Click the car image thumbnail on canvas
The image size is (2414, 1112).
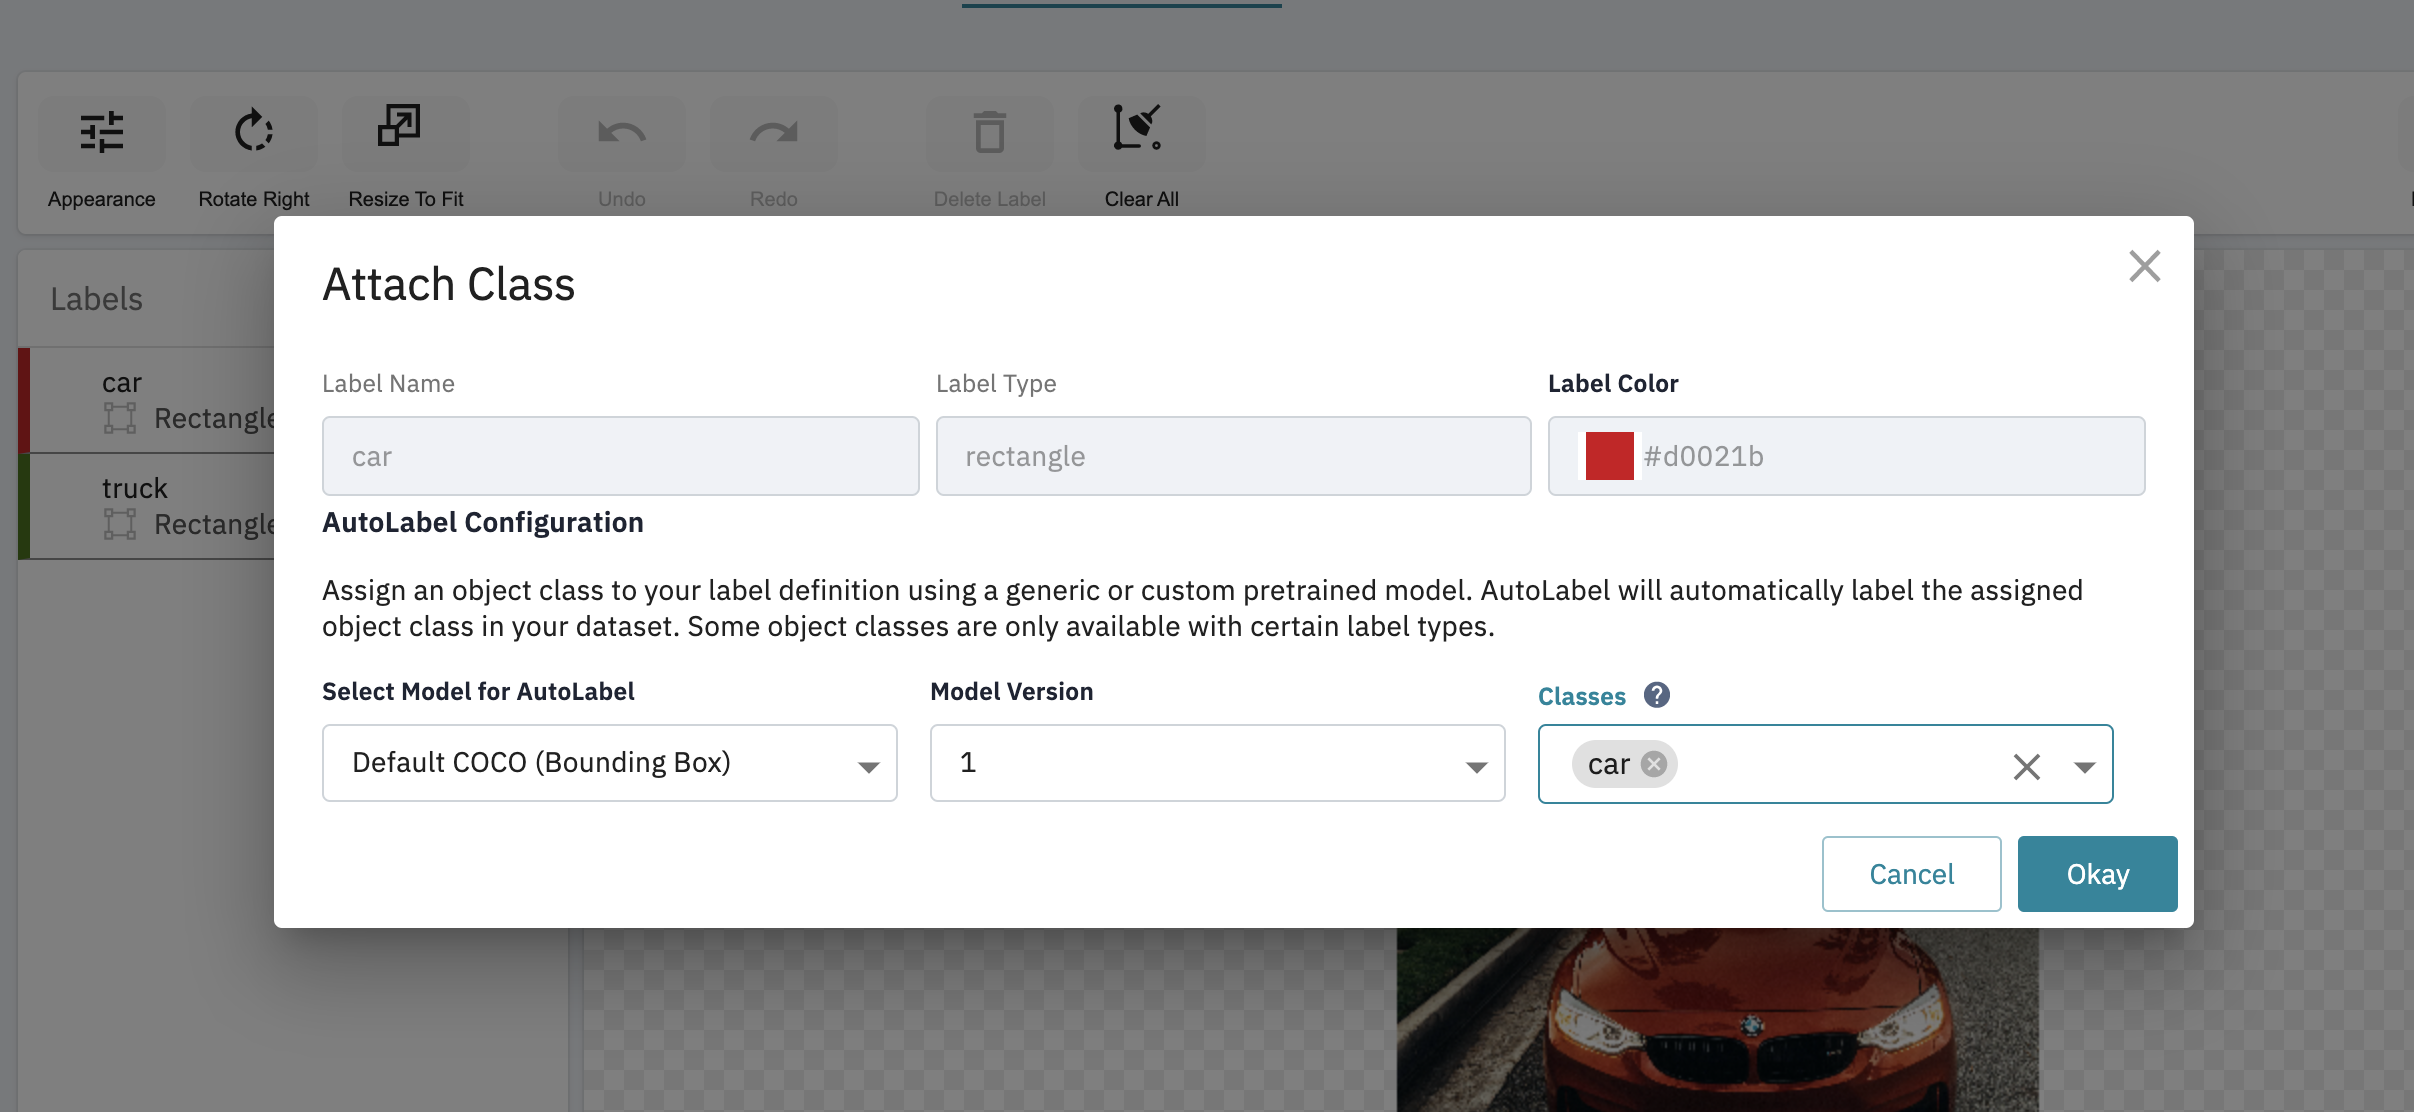coord(1717,1019)
